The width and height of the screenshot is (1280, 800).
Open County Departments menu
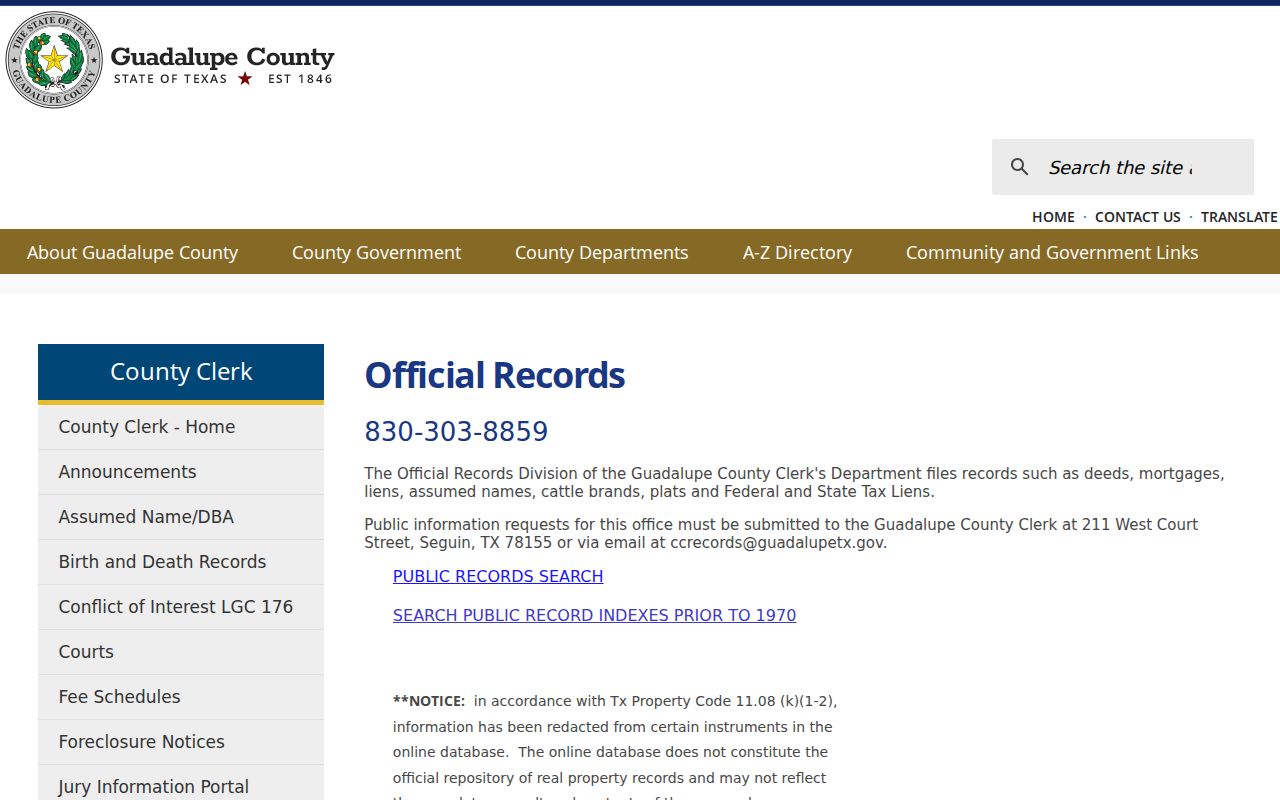[601, 252]
